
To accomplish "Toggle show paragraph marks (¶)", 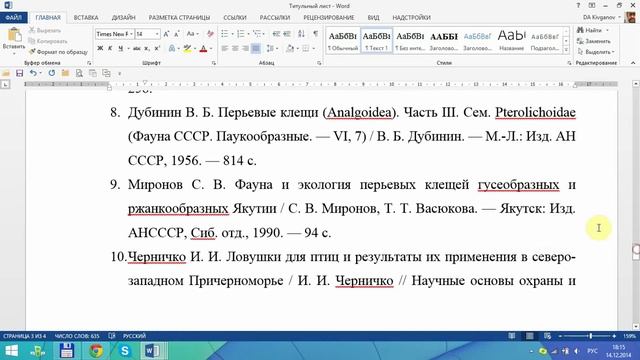I will [x=316, y=34].
